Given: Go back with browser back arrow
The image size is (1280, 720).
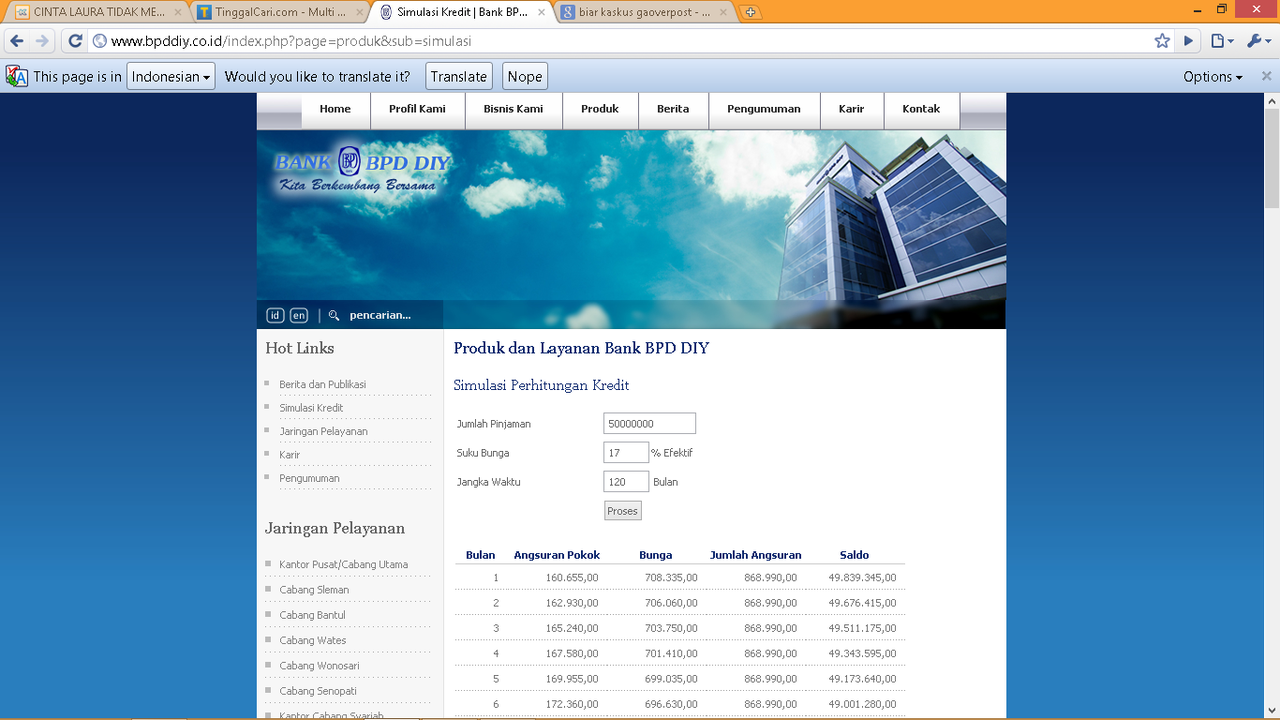Looking at the screenshot, I should pyautogui.click(x=16, y=41).
